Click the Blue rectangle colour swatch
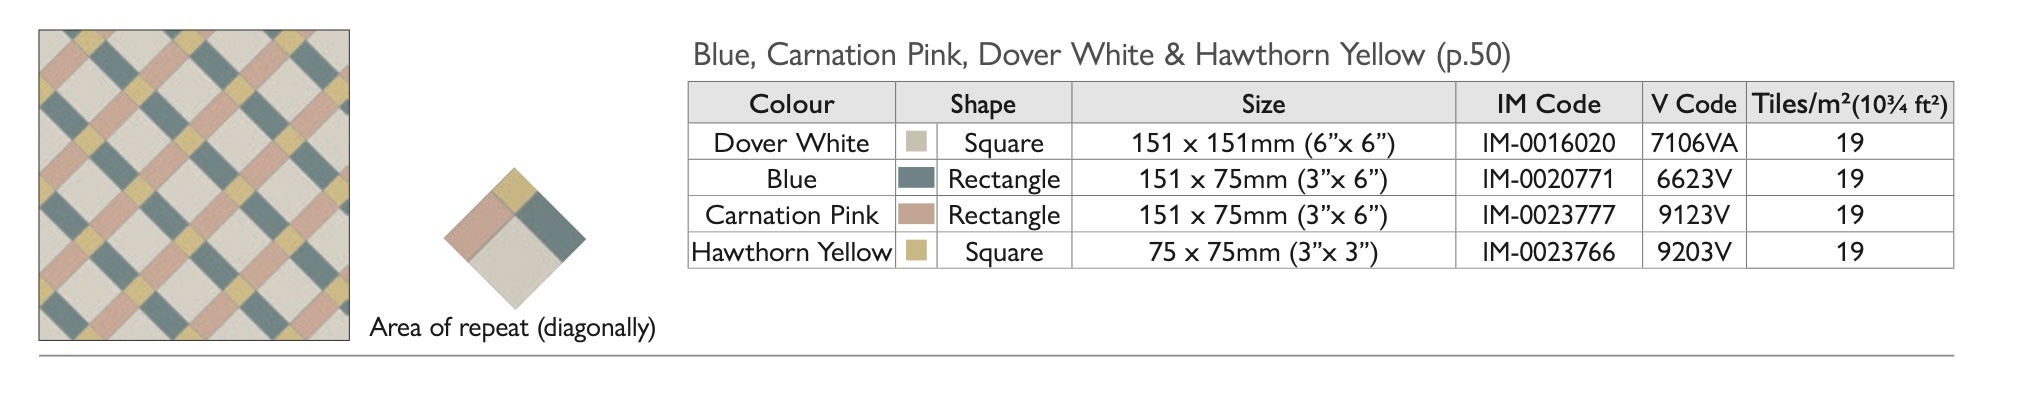This screenshot has height=412, width=2028. 915,179
